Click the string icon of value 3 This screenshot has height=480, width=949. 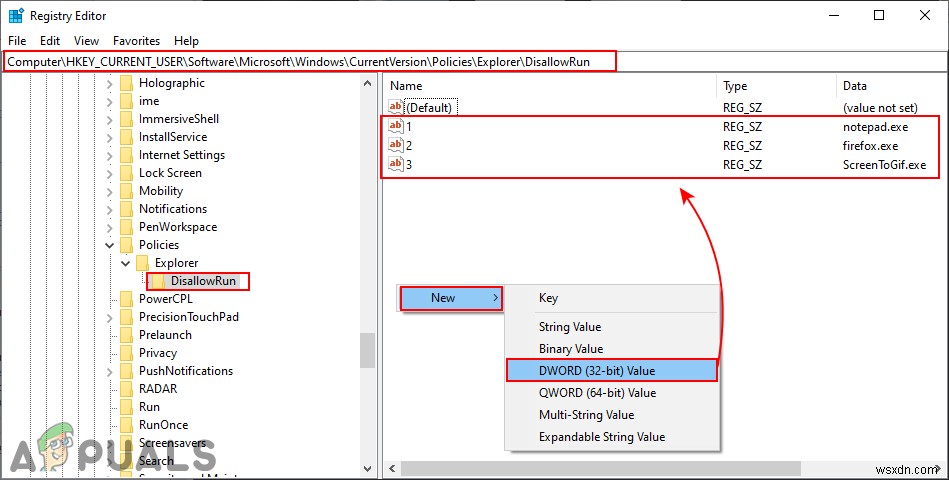(x=396, y=164)
